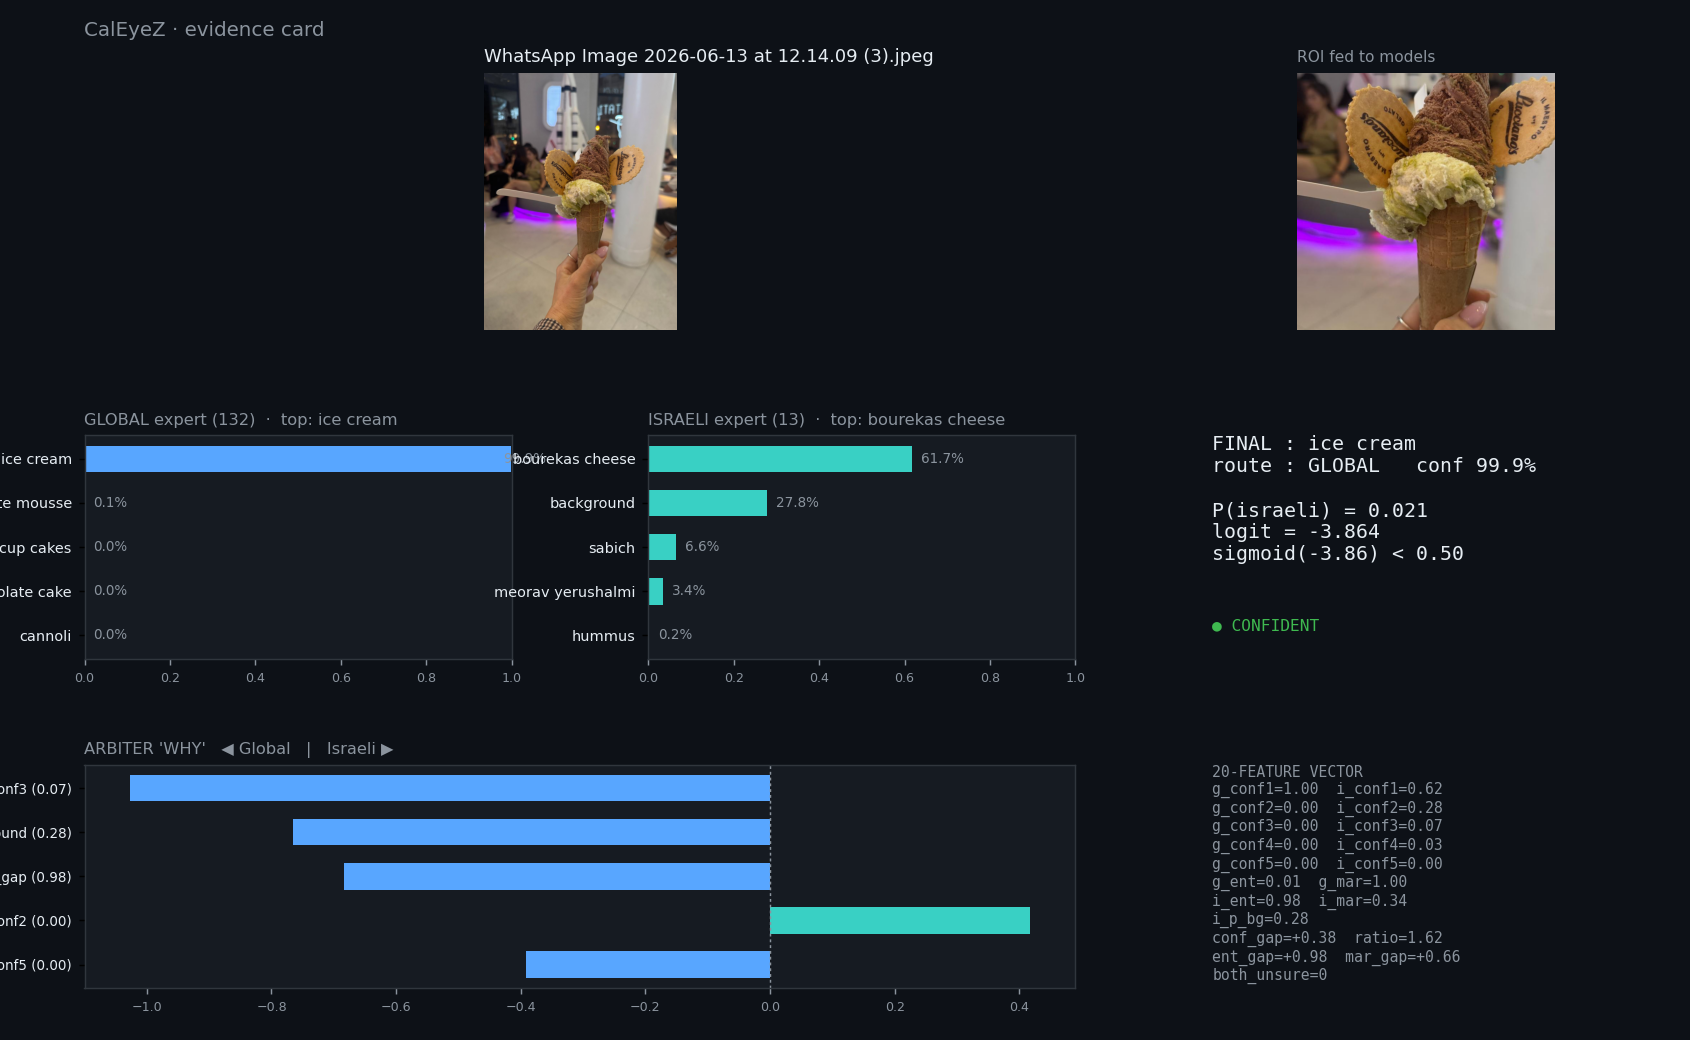Click the FINAL : ice cream text
1690x1040 pixels.
tap(1314, 443)
